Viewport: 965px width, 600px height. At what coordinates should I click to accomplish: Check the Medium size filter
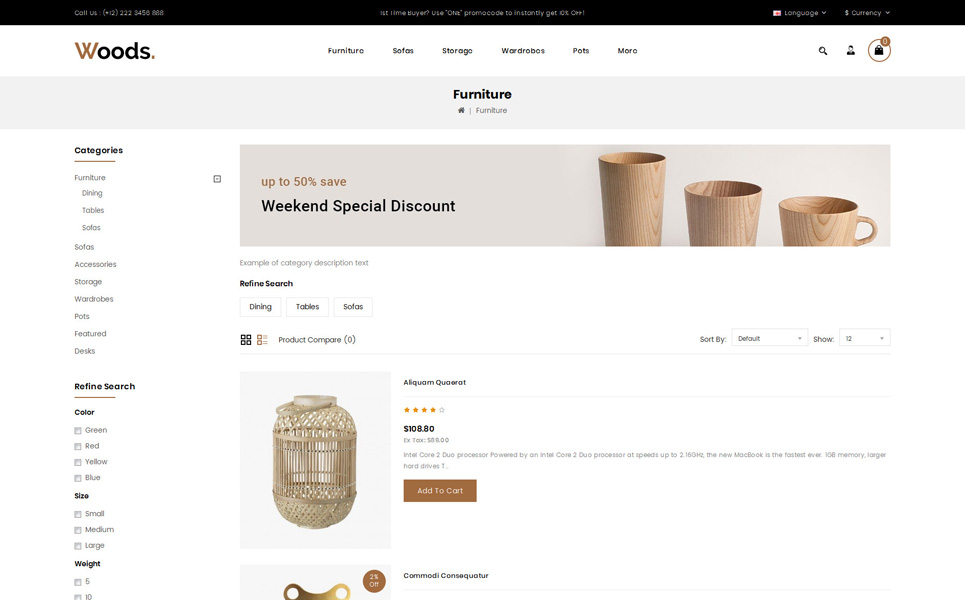(x=78, y=530)
